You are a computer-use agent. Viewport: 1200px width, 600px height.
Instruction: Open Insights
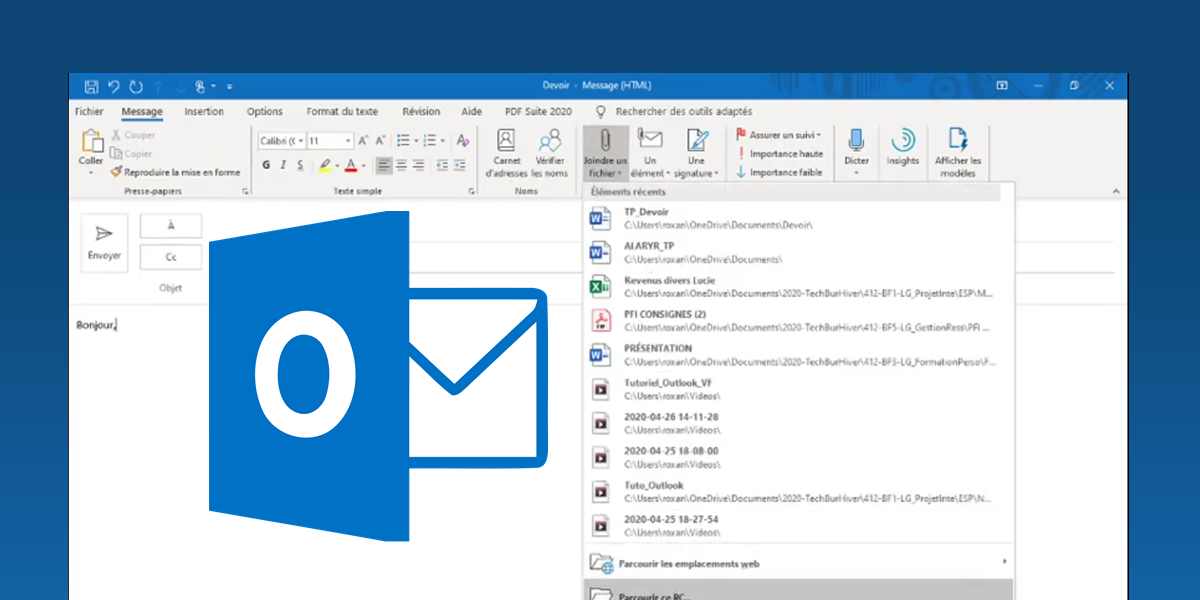coord(903,147)
